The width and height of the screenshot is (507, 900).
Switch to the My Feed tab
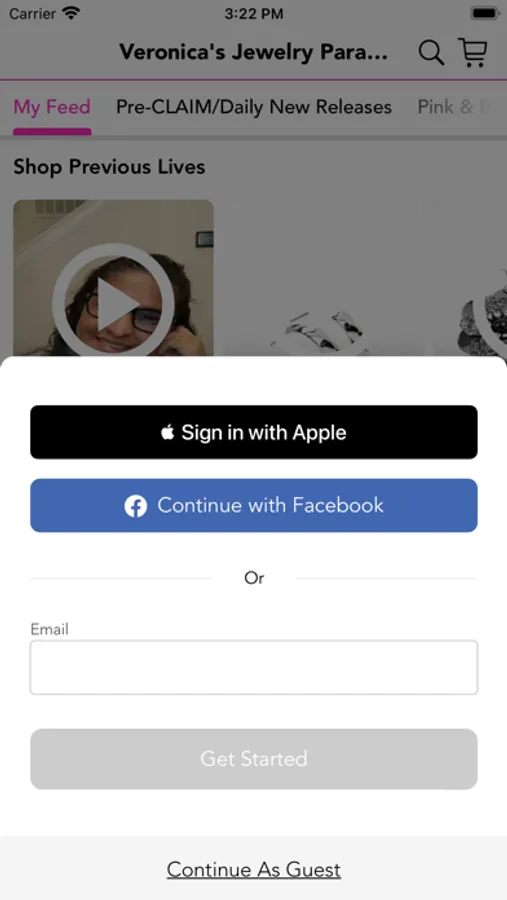pos(52,107)
